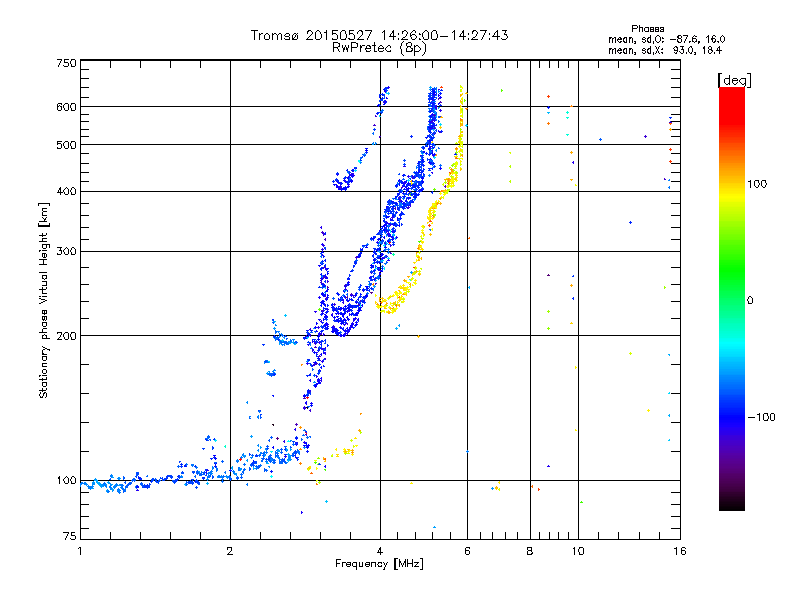Click the 'Phases' header label
800x600 pixels.
pyautogui.click(x=647, y=29)
